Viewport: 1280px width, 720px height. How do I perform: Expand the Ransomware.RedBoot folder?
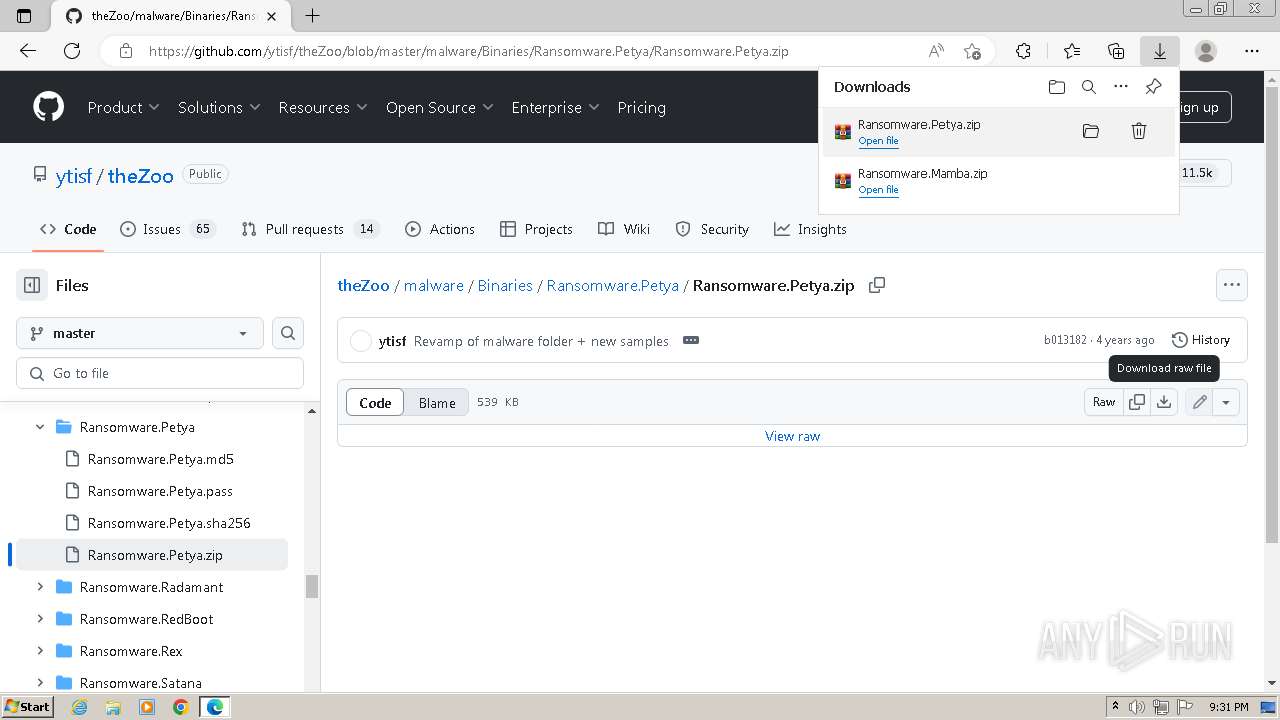coord(40,619)
